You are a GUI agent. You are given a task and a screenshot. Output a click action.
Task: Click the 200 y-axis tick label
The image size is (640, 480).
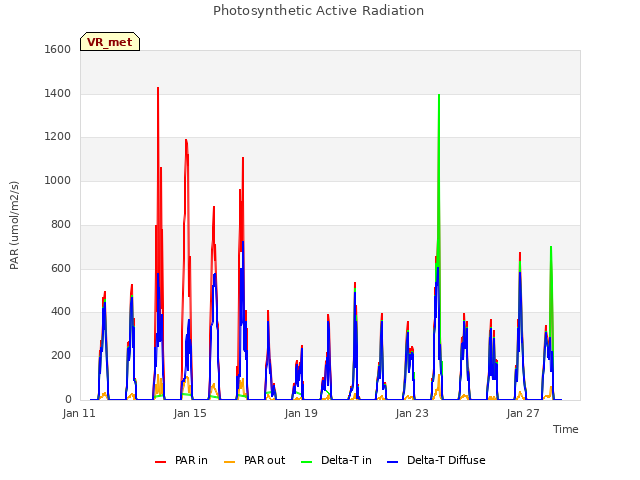point(61,356)
